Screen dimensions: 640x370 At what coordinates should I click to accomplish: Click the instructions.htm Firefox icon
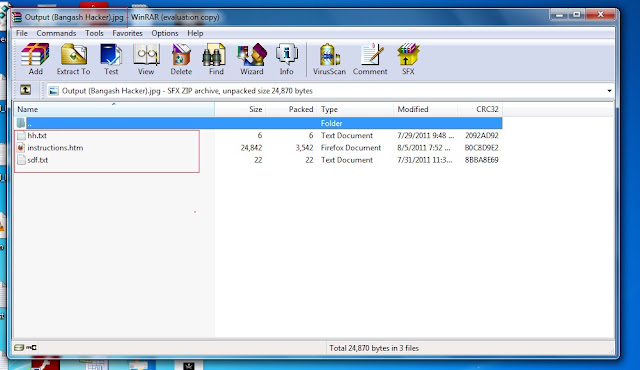(x=21, y=148)
